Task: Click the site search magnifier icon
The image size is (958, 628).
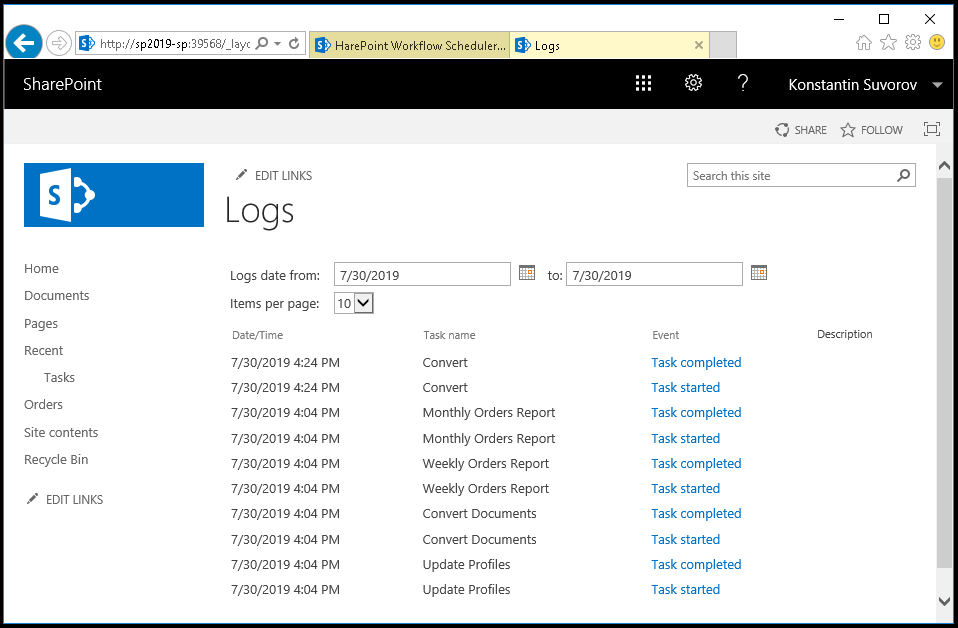Action: pos(904,175)
